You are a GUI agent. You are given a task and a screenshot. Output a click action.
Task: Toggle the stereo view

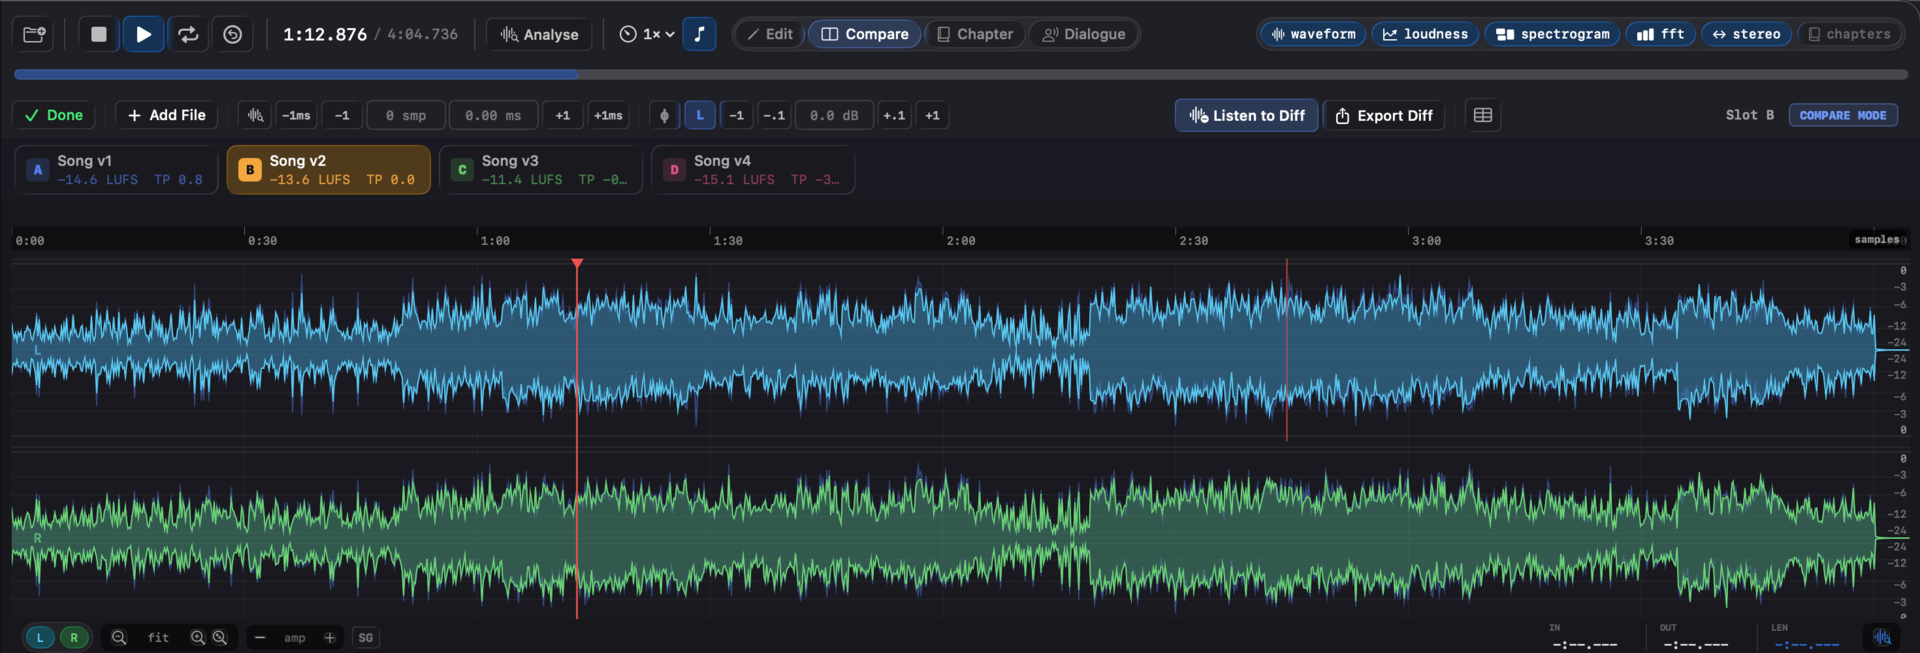1746,34
